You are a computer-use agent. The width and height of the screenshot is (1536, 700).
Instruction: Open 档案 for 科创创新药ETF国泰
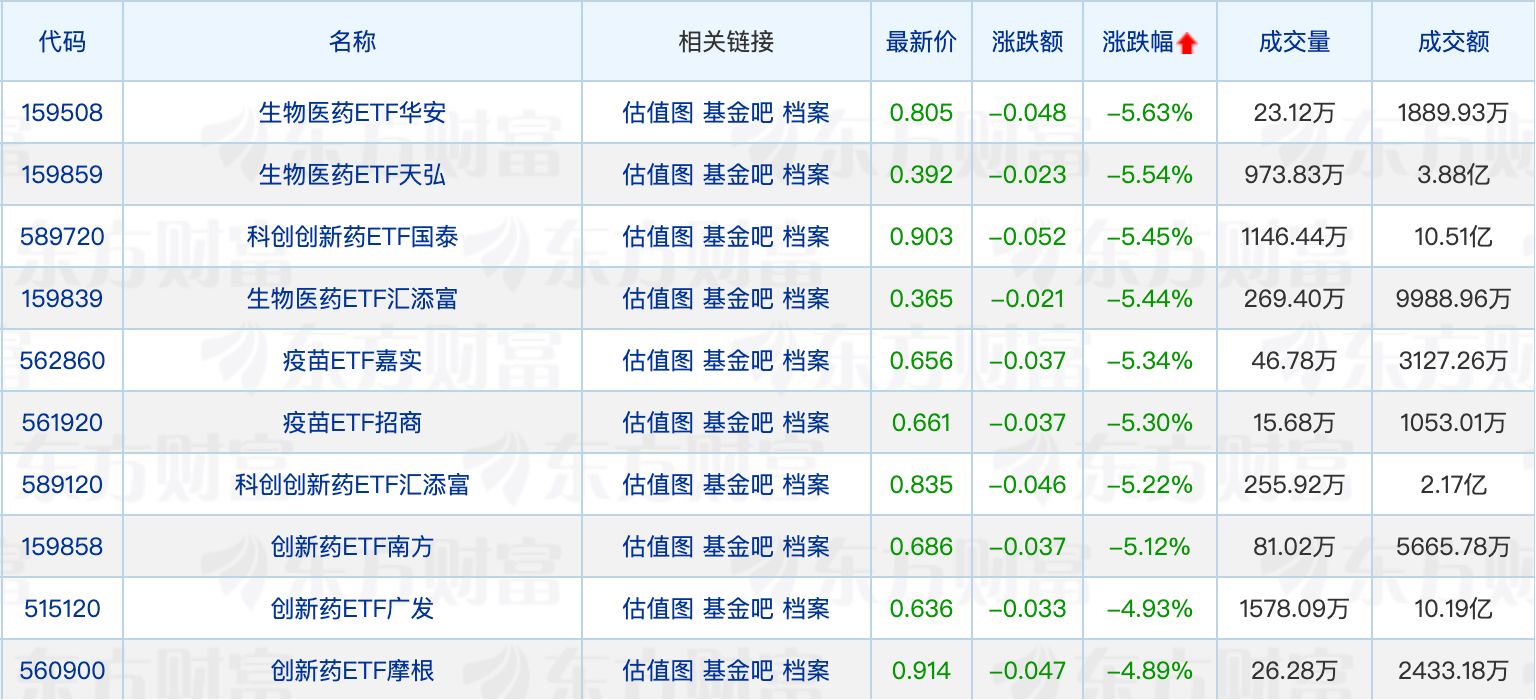tap(806, 237)
